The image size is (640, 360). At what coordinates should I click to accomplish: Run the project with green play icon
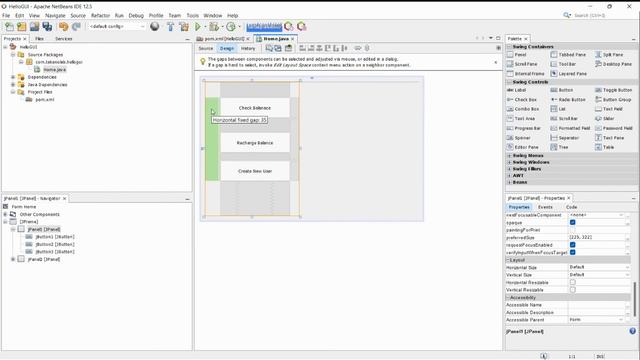(x=198, y=27)
